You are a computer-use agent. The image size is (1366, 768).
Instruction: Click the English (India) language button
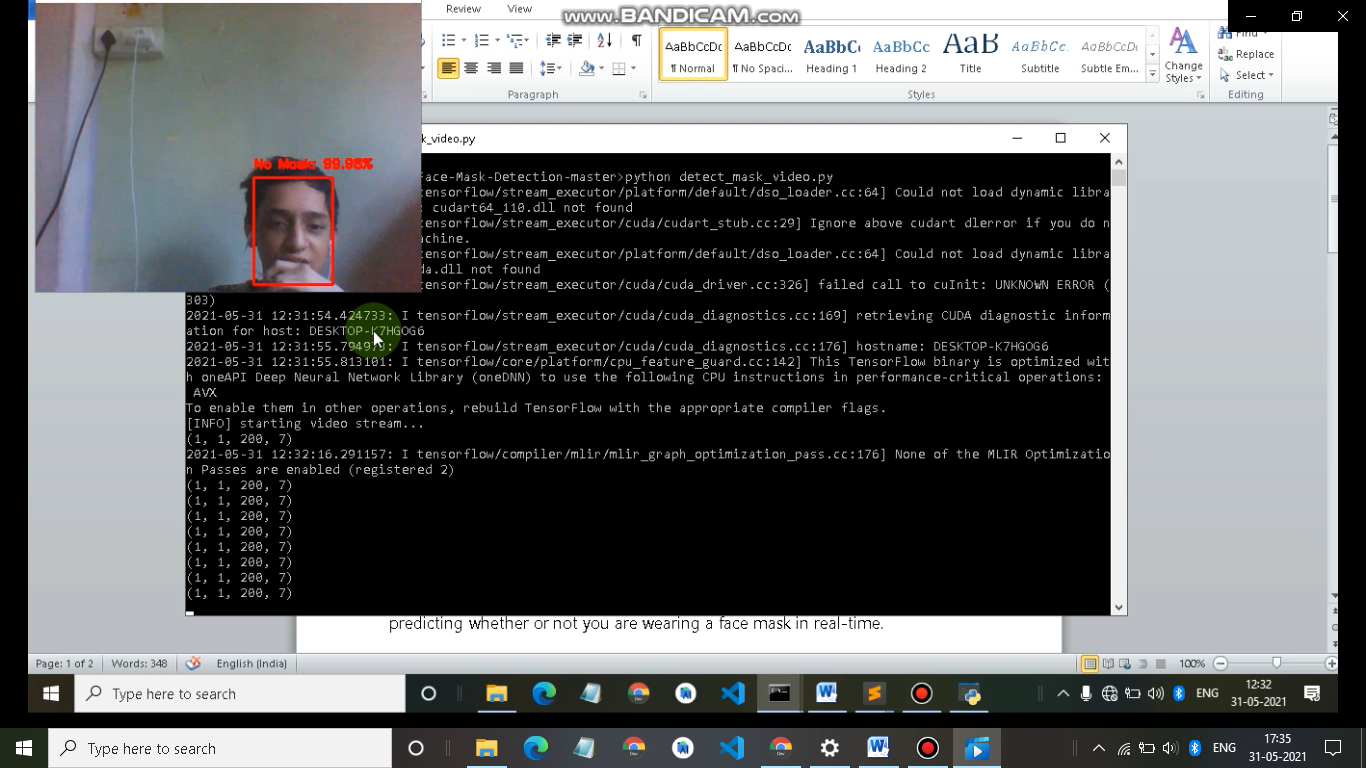click(251, 663)
